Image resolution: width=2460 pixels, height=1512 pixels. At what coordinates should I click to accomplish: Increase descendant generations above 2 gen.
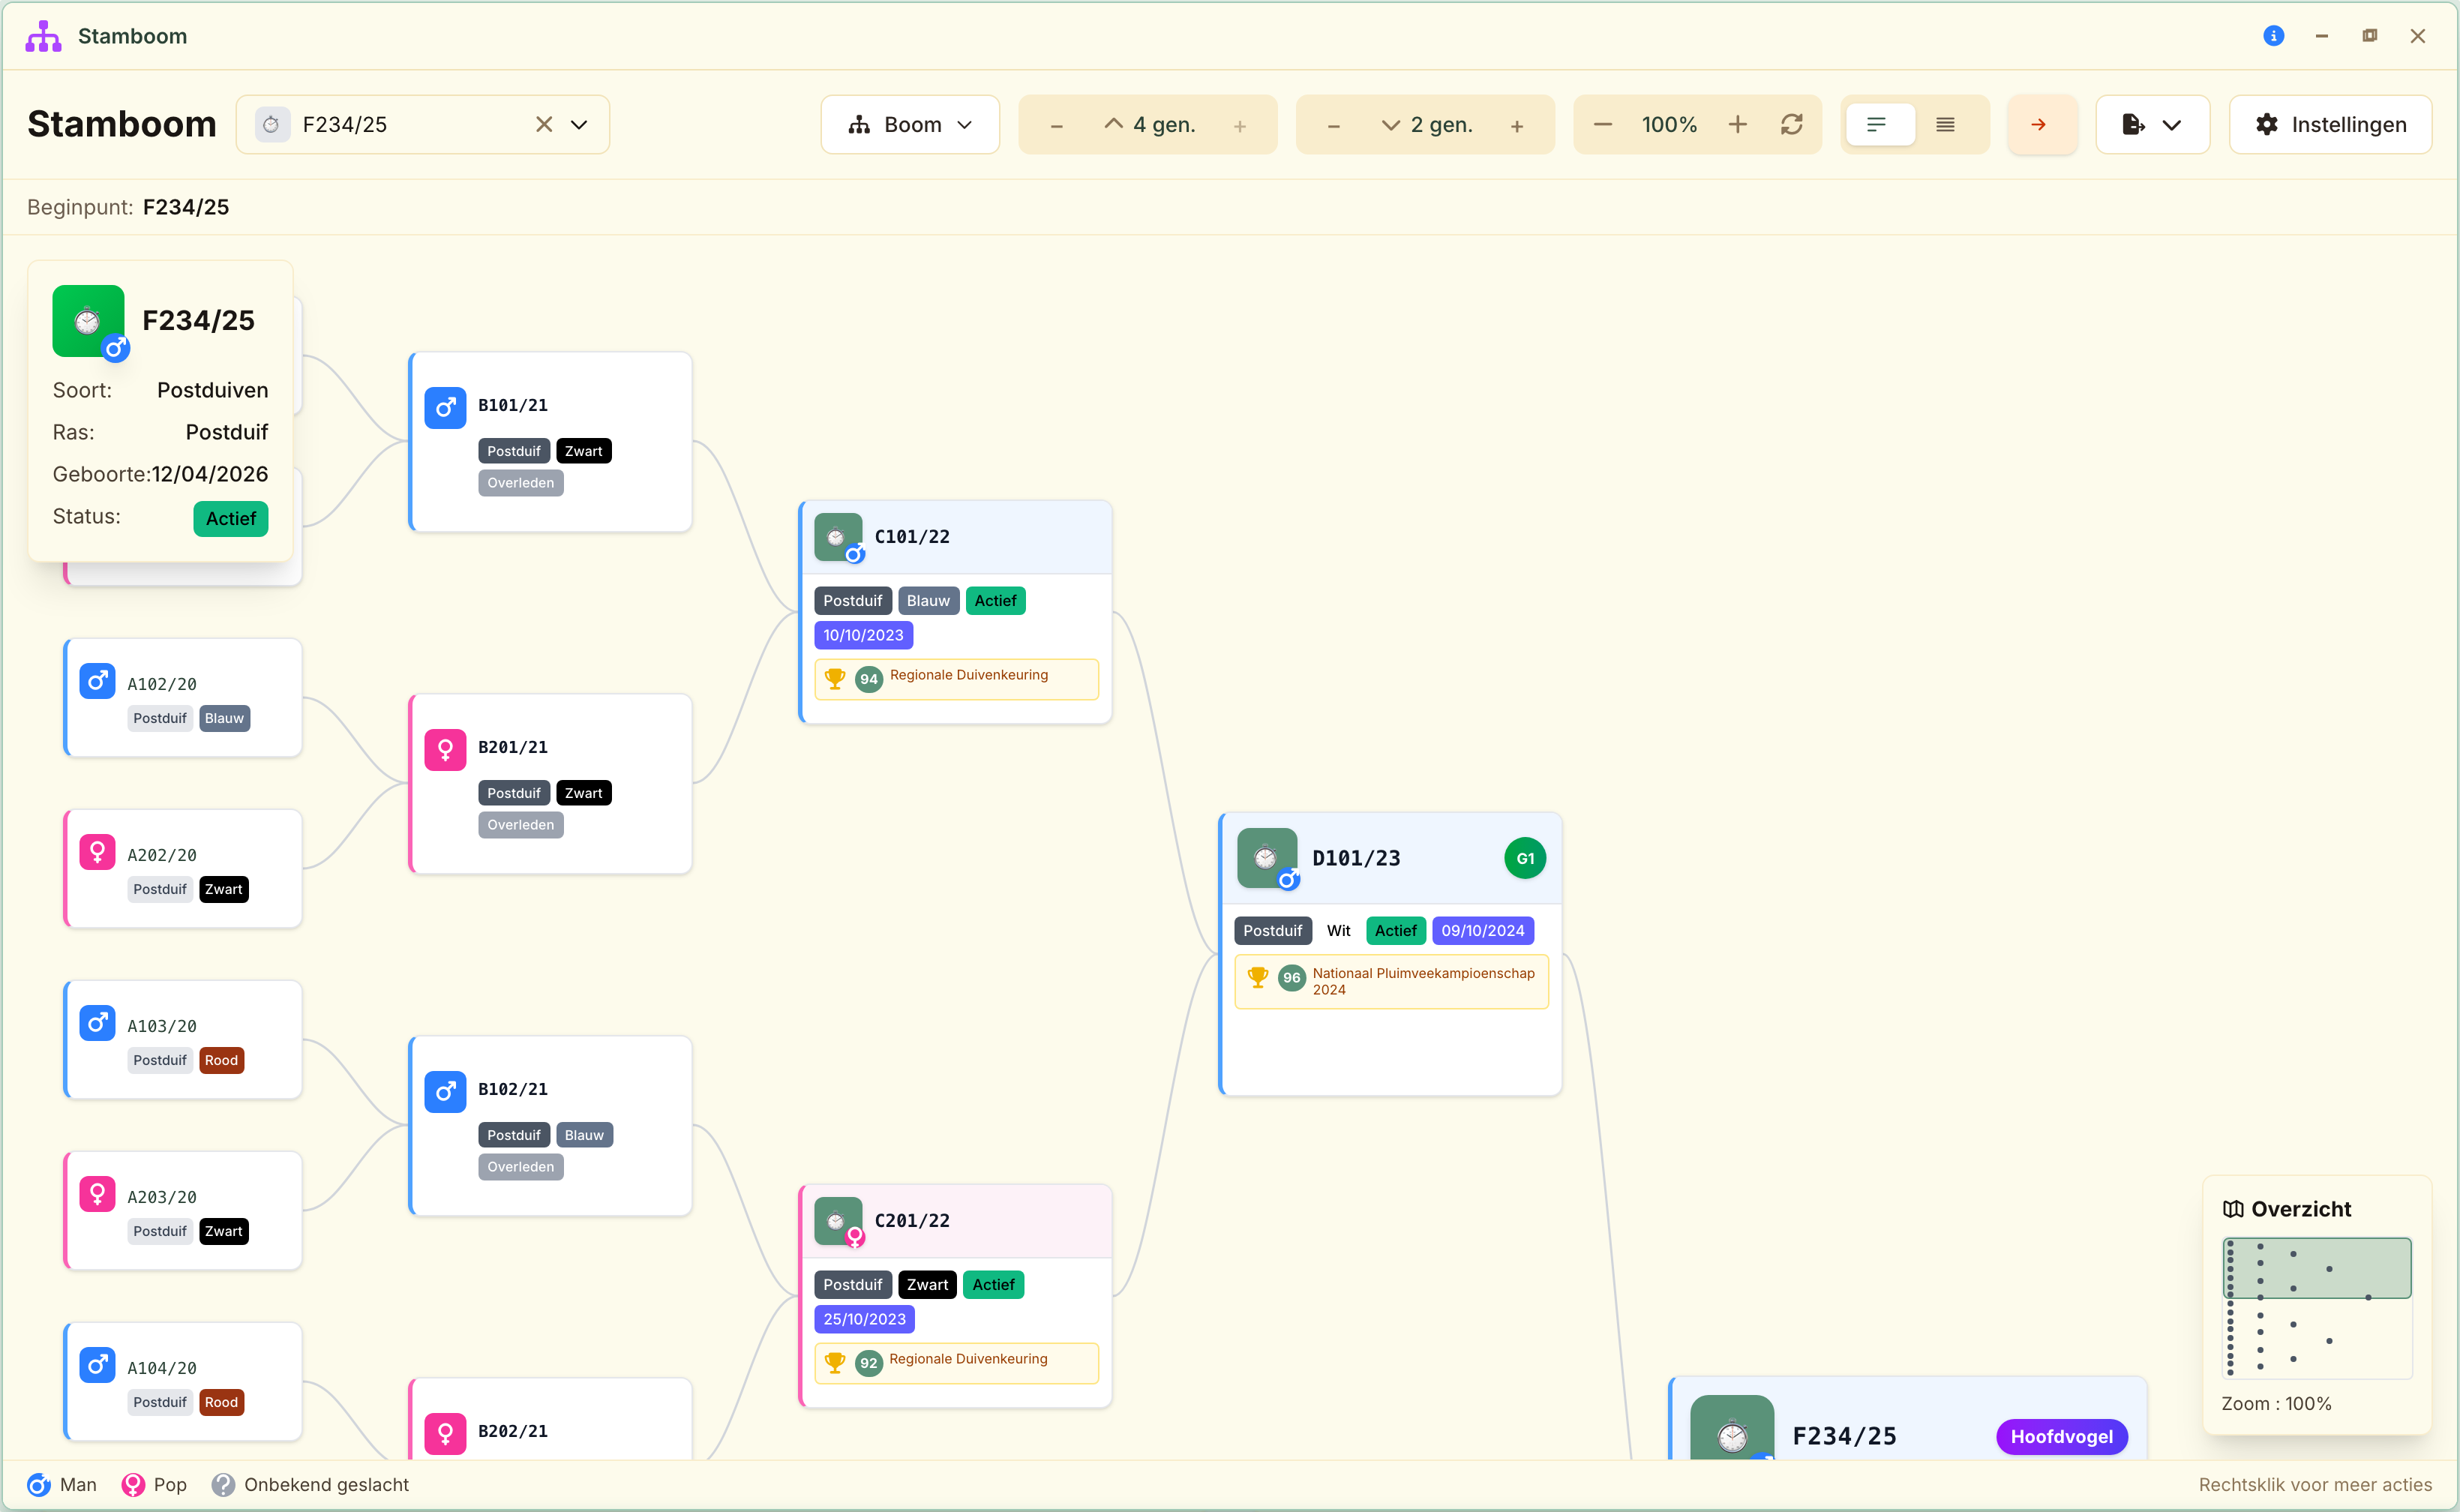click(1517, 125)
